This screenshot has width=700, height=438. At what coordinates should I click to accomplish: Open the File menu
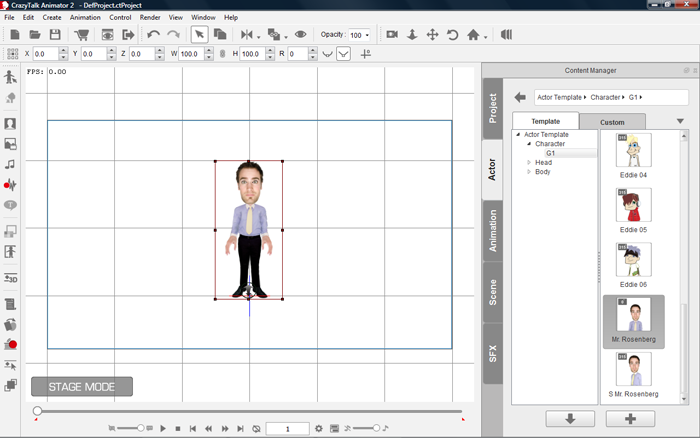pos(9,17)
